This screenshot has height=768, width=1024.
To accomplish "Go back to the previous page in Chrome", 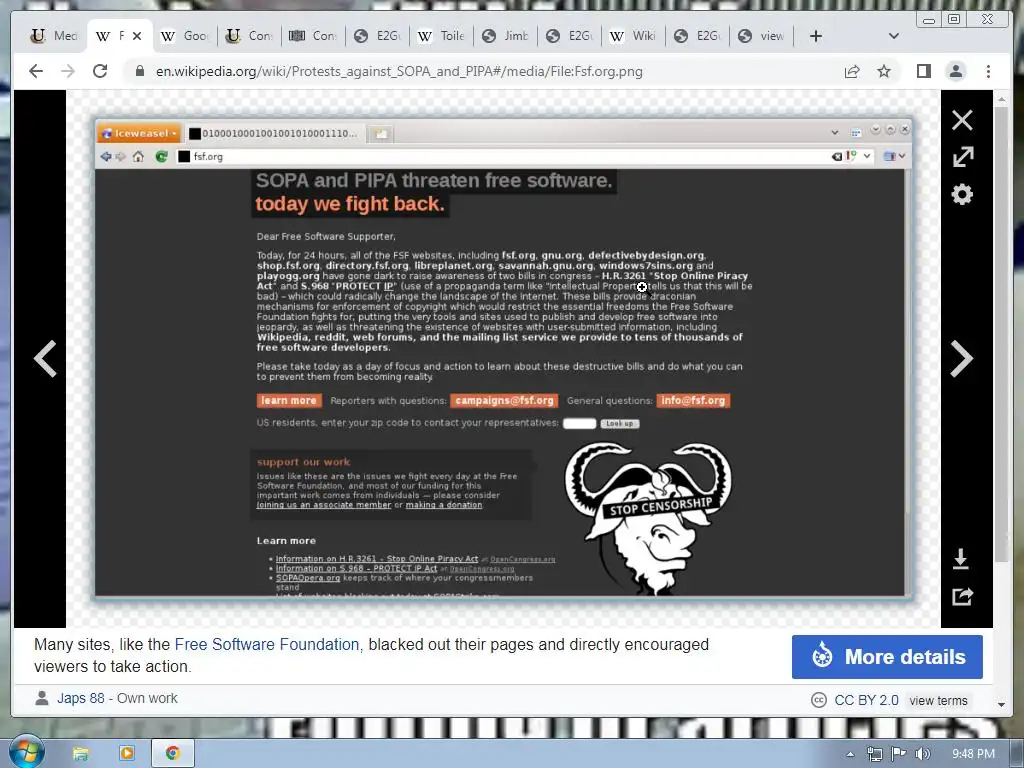I will click(36, 71).
